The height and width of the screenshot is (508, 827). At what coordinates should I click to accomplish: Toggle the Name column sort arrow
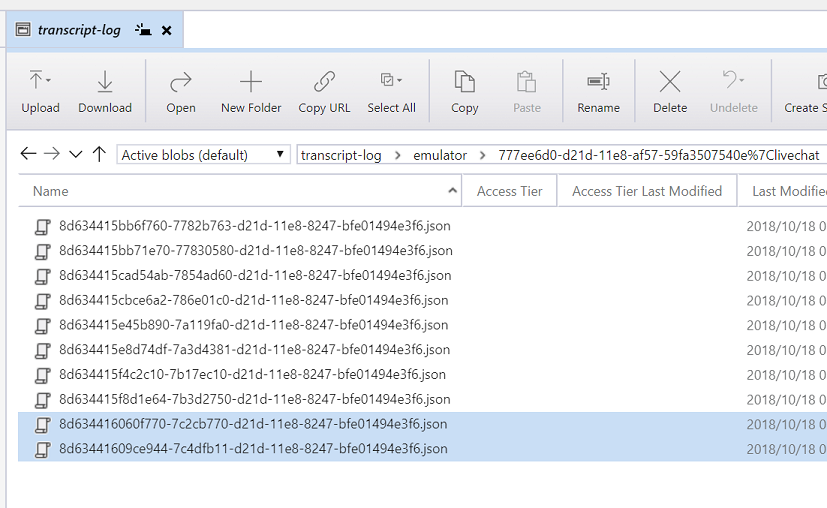pyautogui.click(x=452, y=190)
